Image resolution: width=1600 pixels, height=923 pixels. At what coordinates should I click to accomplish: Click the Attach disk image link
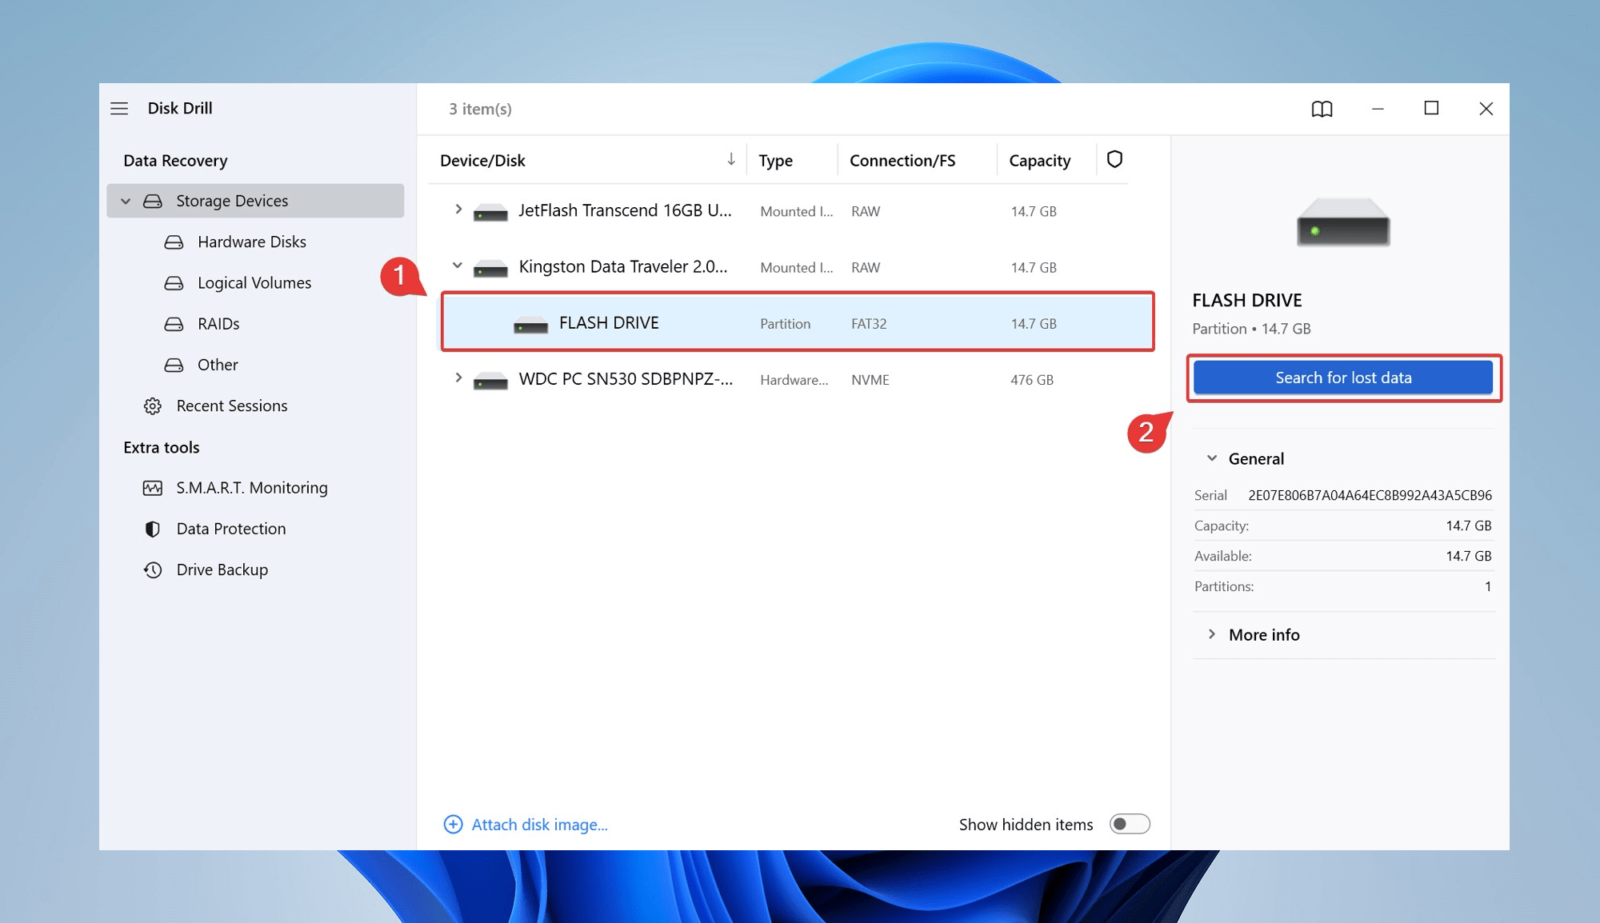[x=540, y=825]
